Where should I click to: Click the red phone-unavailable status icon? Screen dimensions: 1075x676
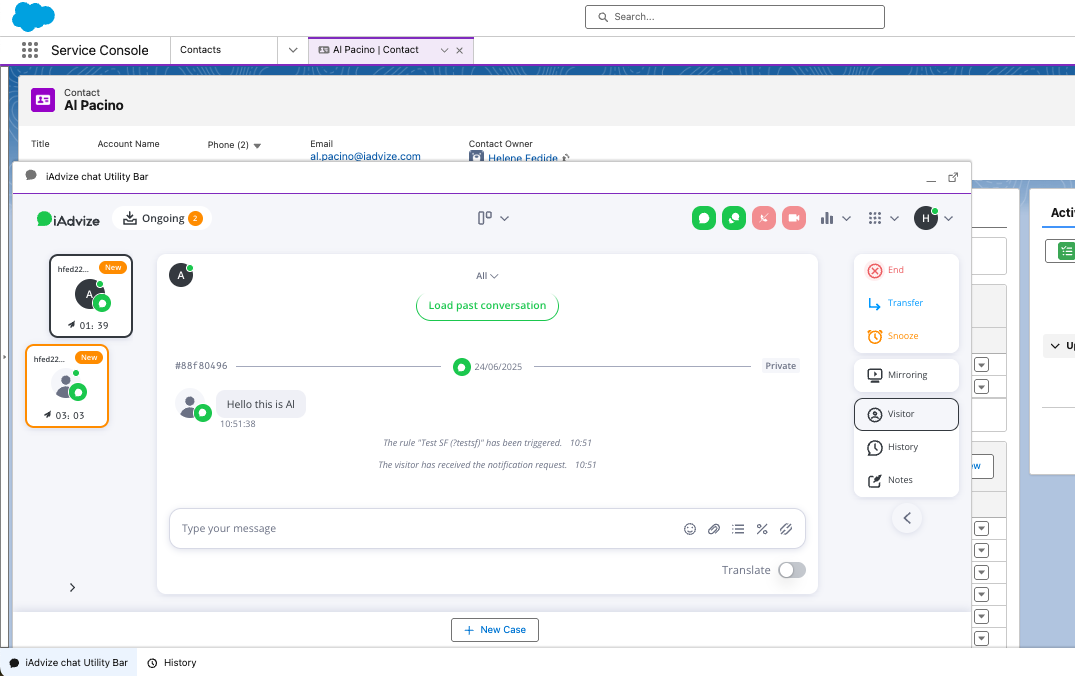coord(764,218)
